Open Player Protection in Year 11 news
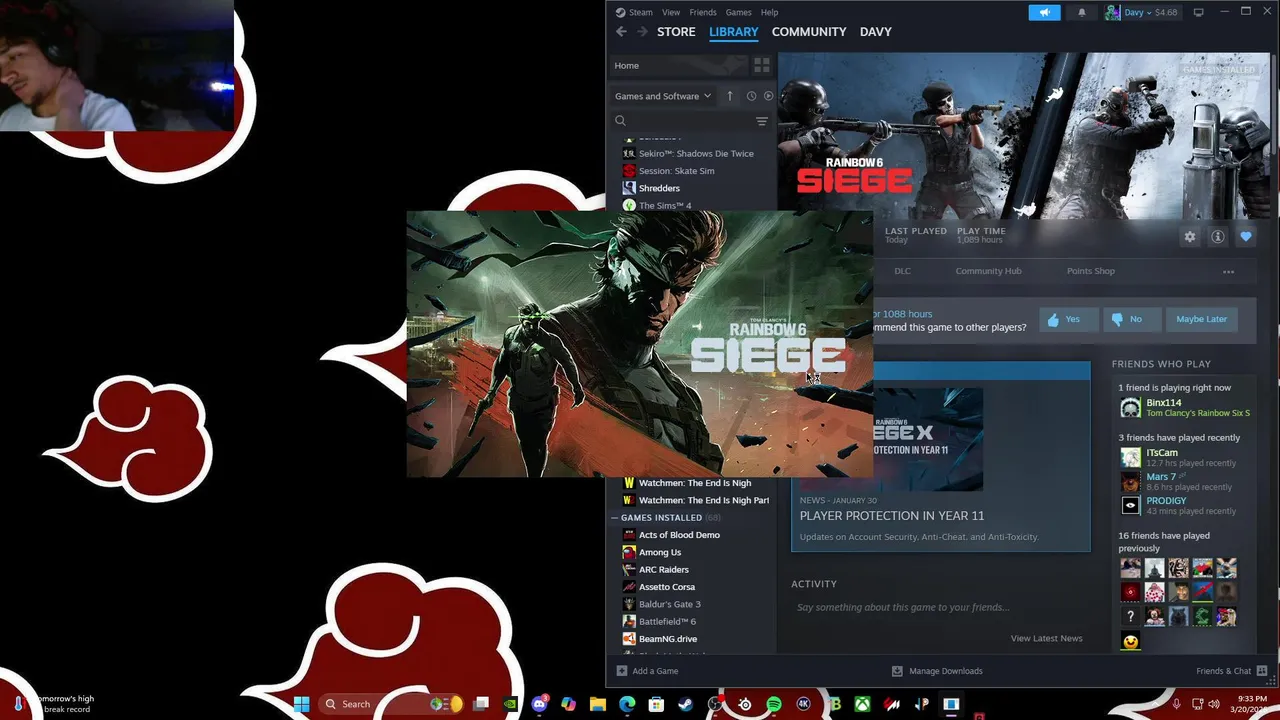This screenshot has height=720, width=1280. [x=892, y=516]
